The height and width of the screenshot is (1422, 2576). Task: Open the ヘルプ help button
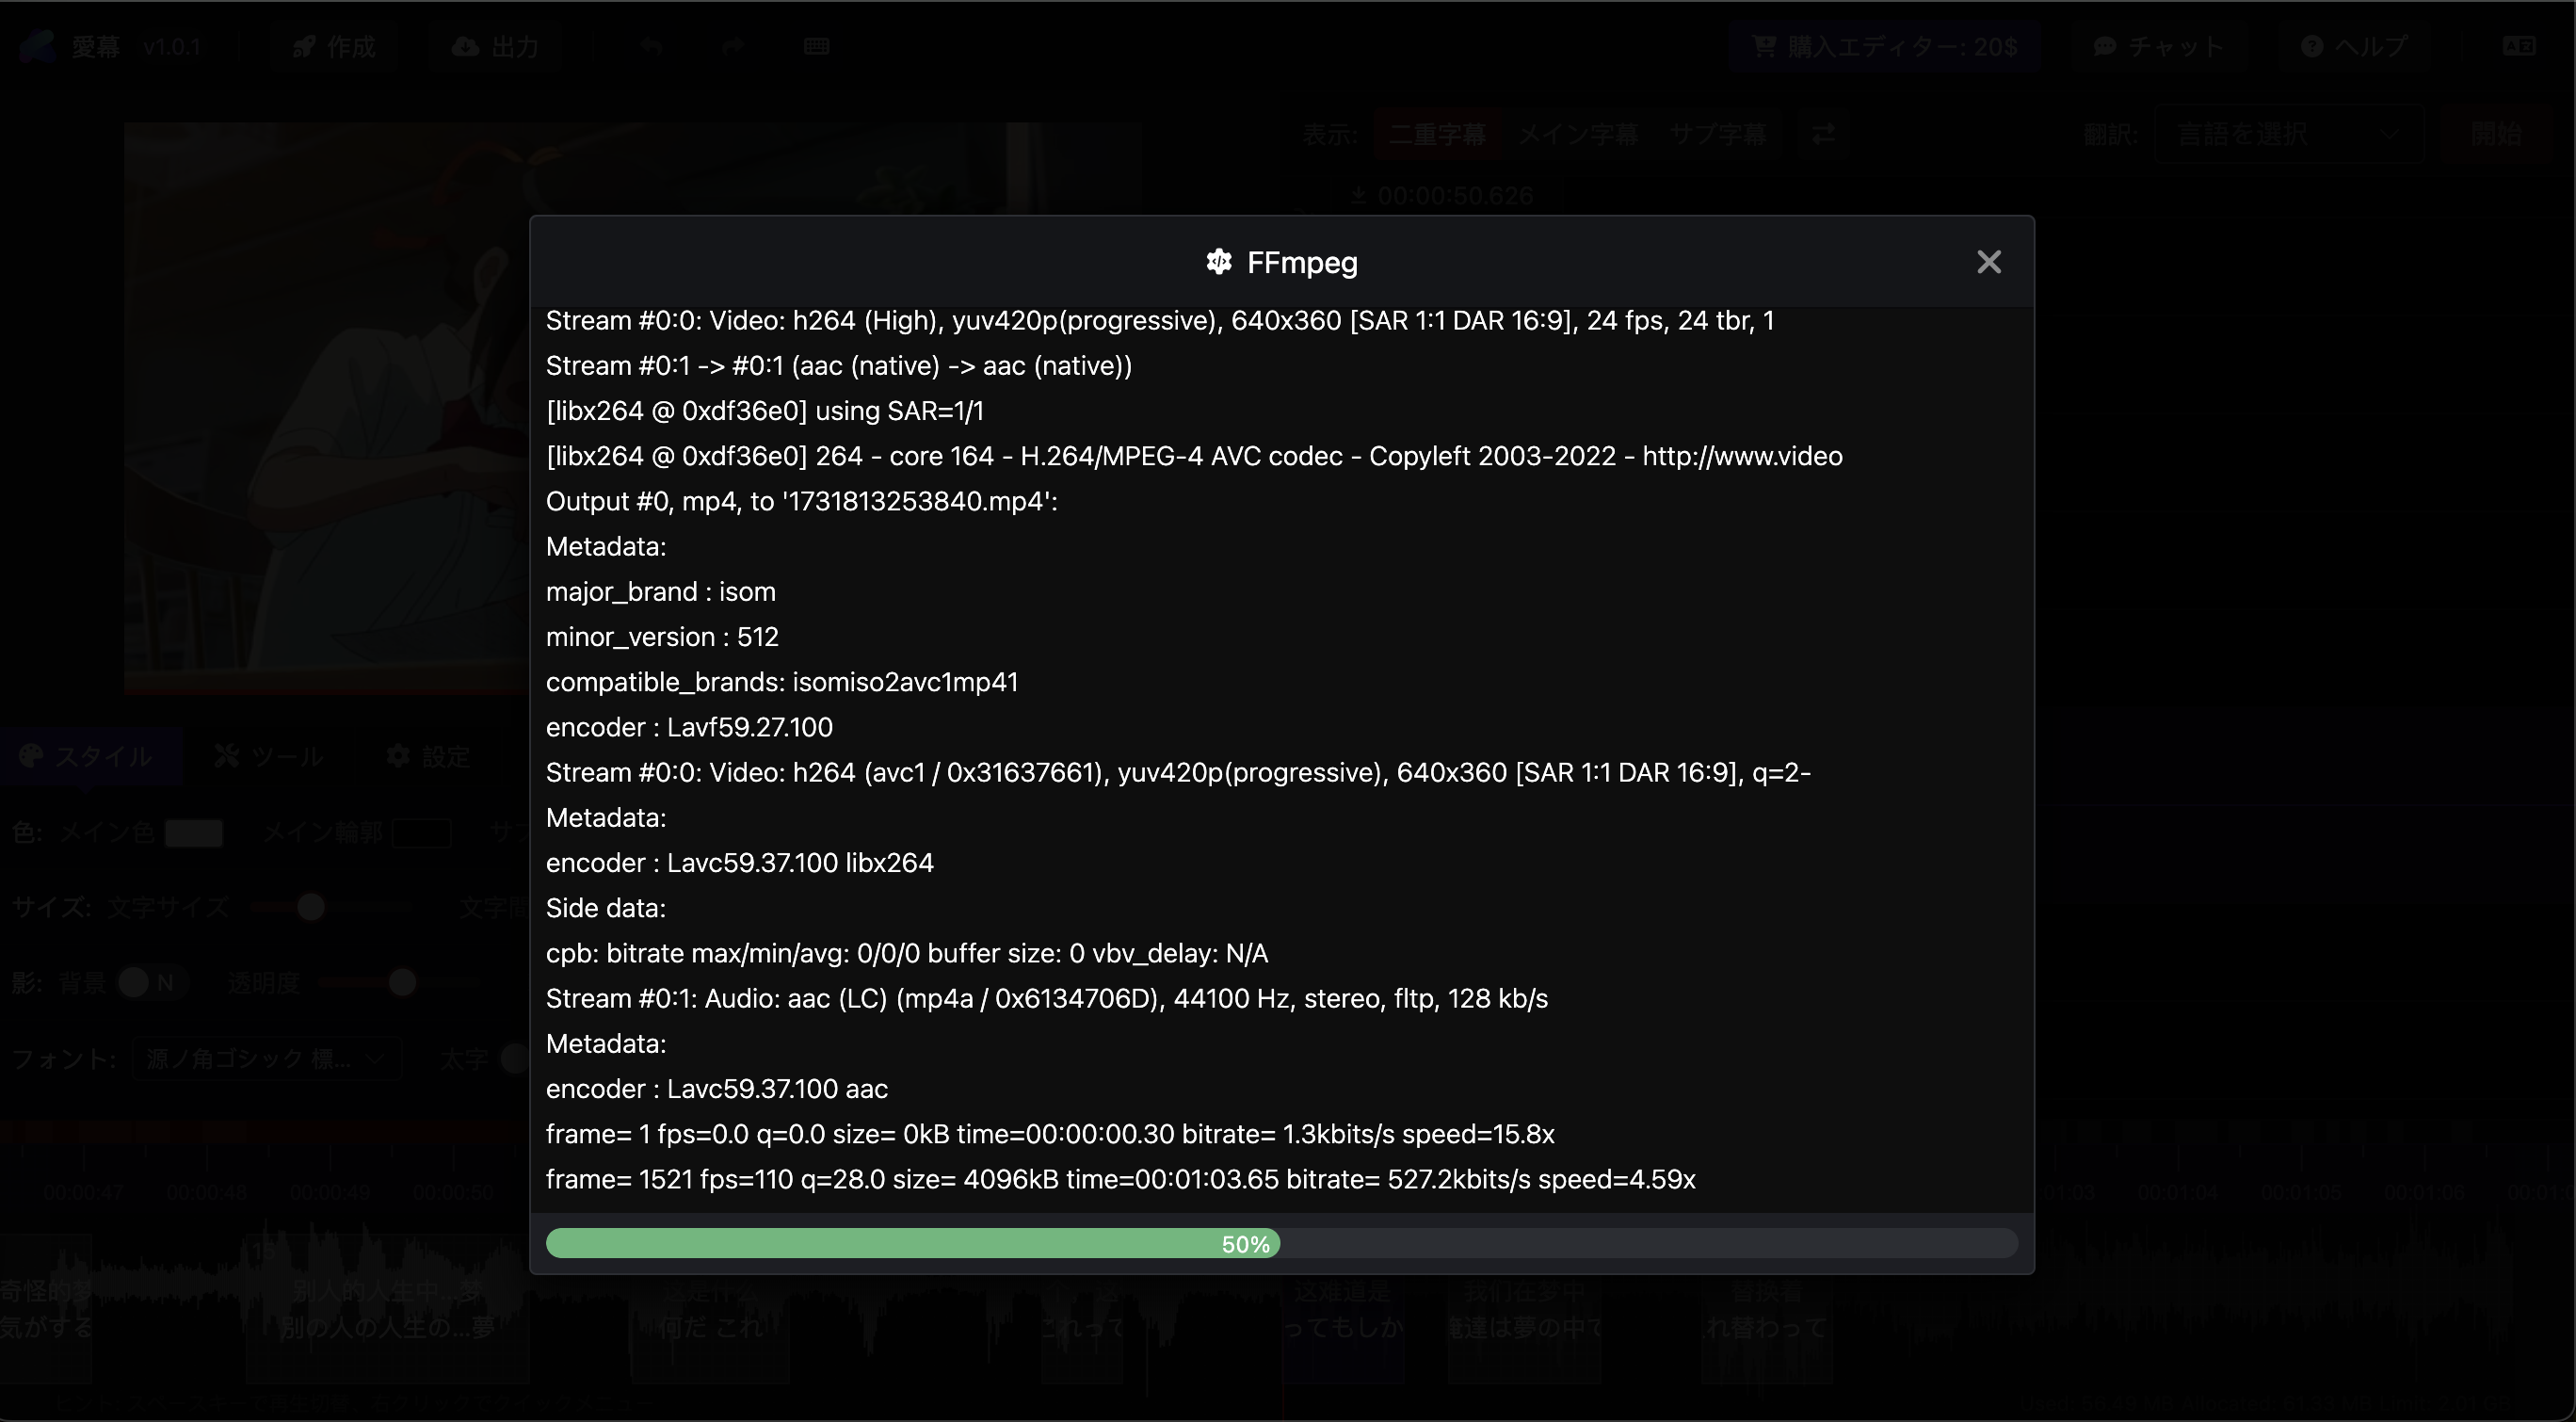2353,46
